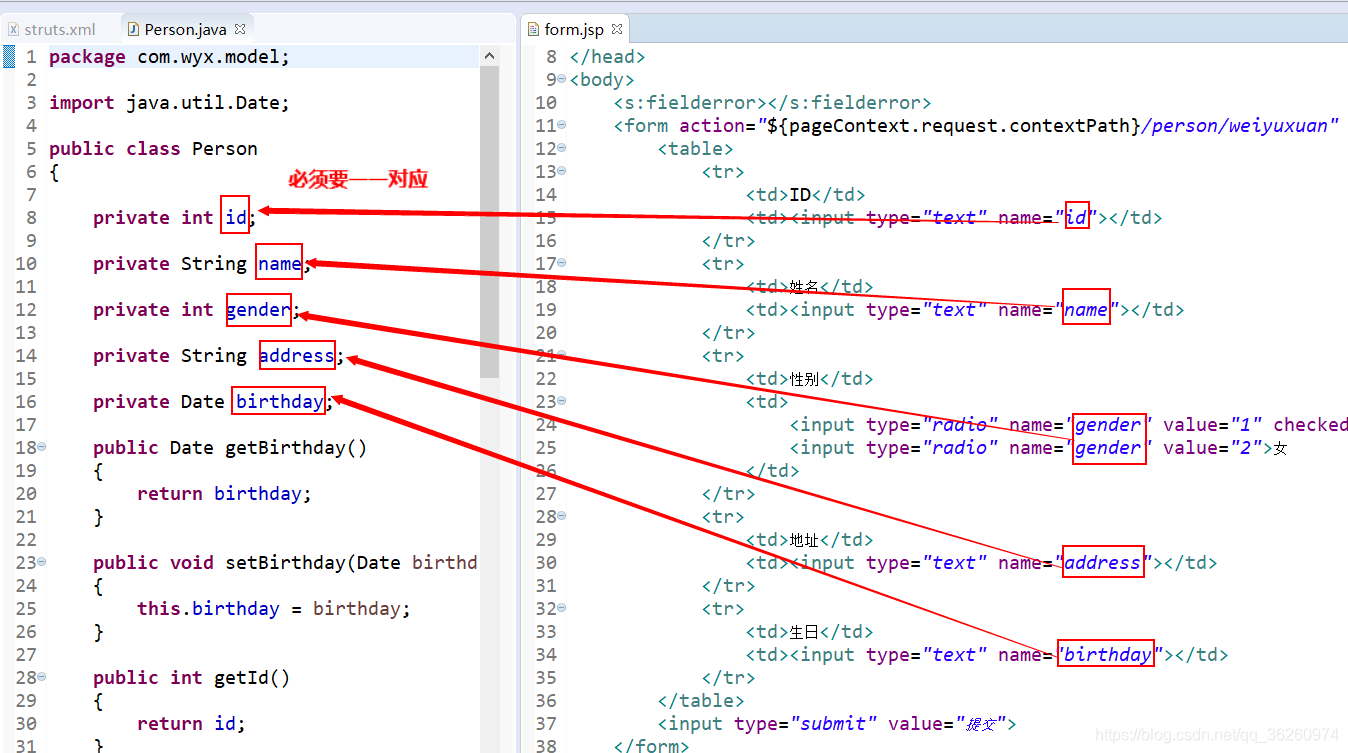Click the '</head>' closing tag

click(607, 57)
